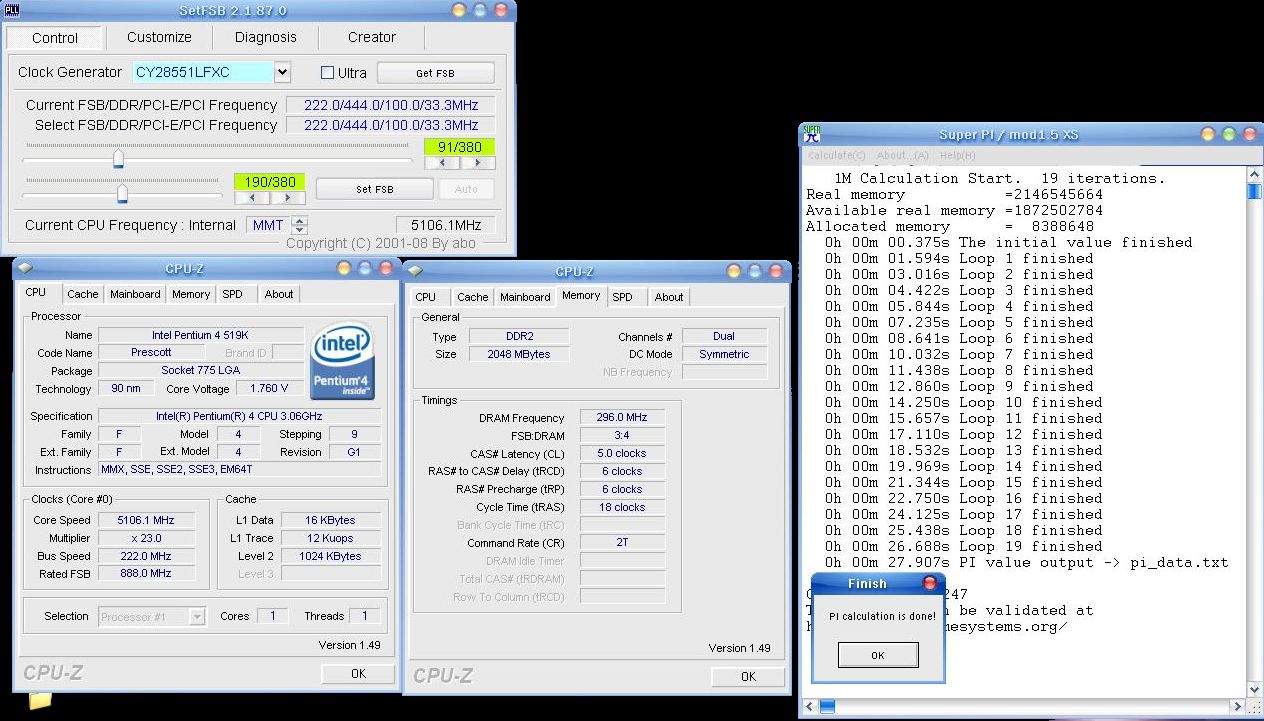1264x721 pixels.
Task: Open About tab in CPU-Z Processor window
Action: [279, 294]
